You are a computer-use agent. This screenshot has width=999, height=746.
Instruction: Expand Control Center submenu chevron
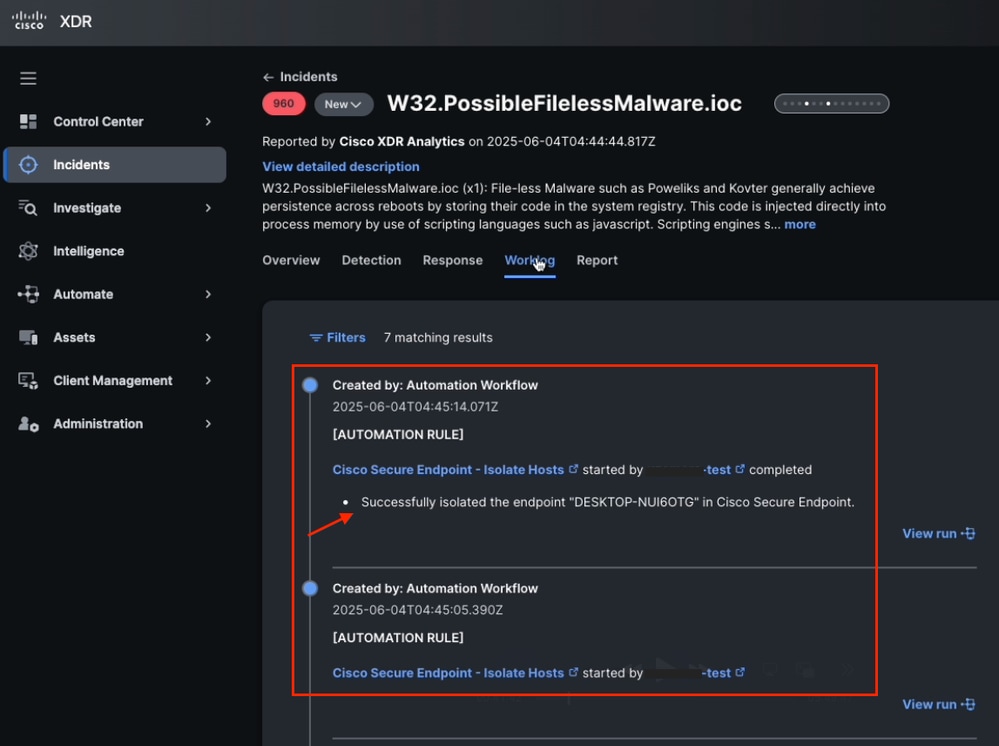click(x=208, y=122)
